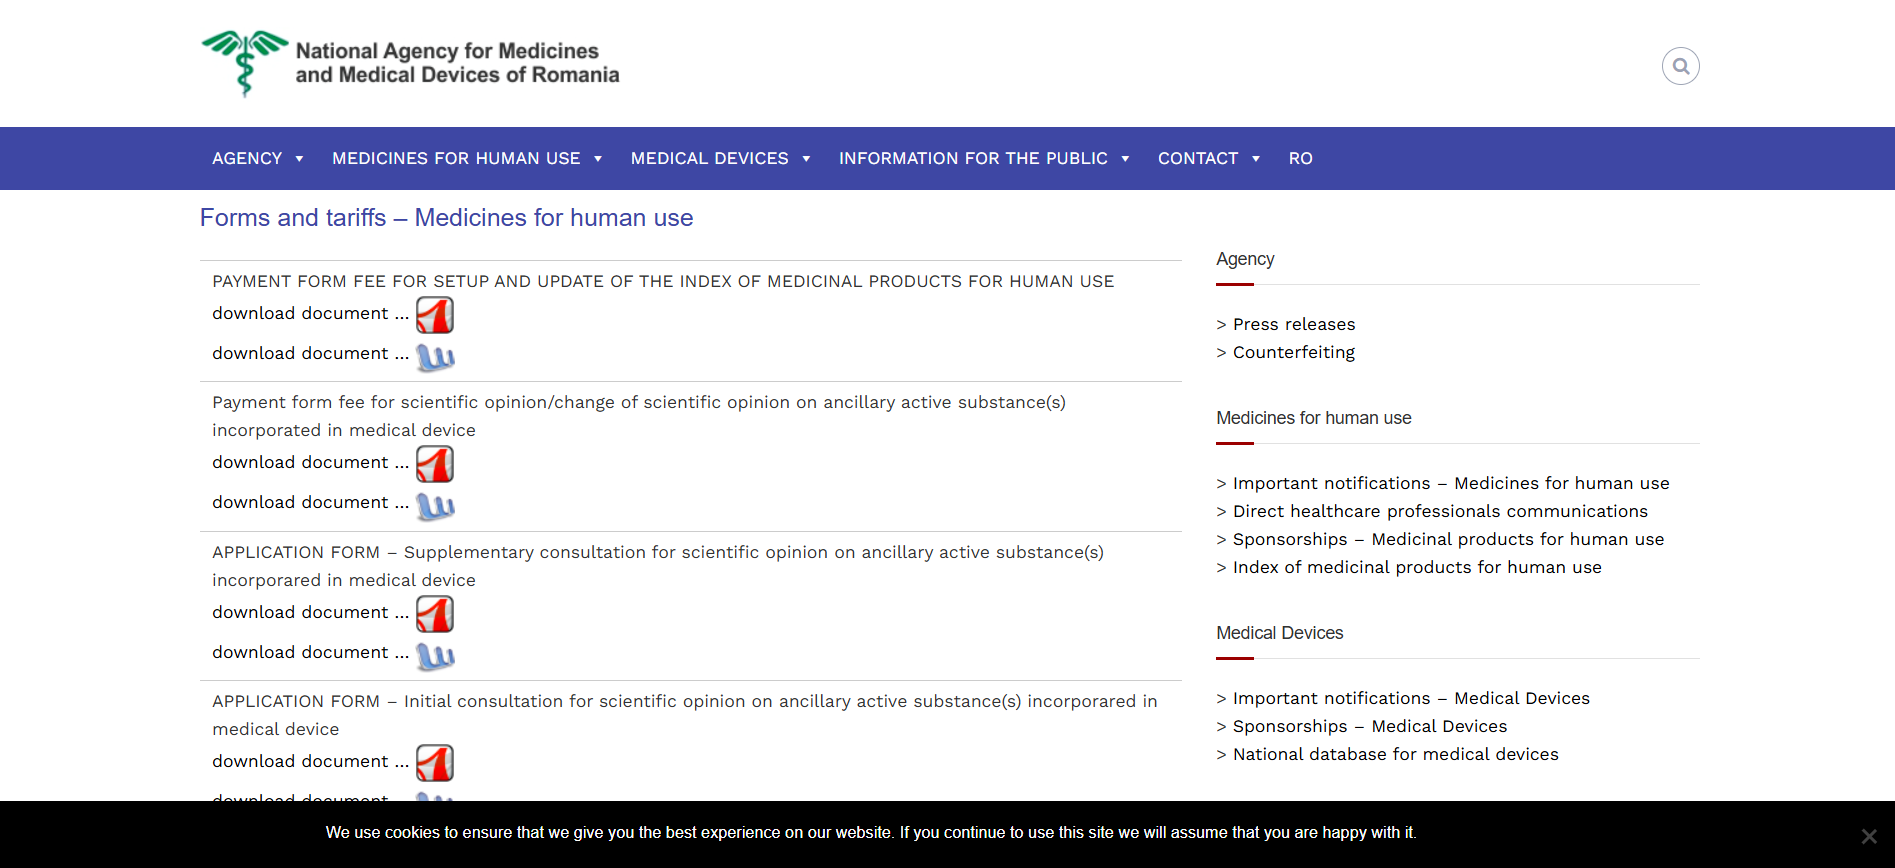Download Word file for Index payment form fee

pyautogui.click(x=435, y=356)
